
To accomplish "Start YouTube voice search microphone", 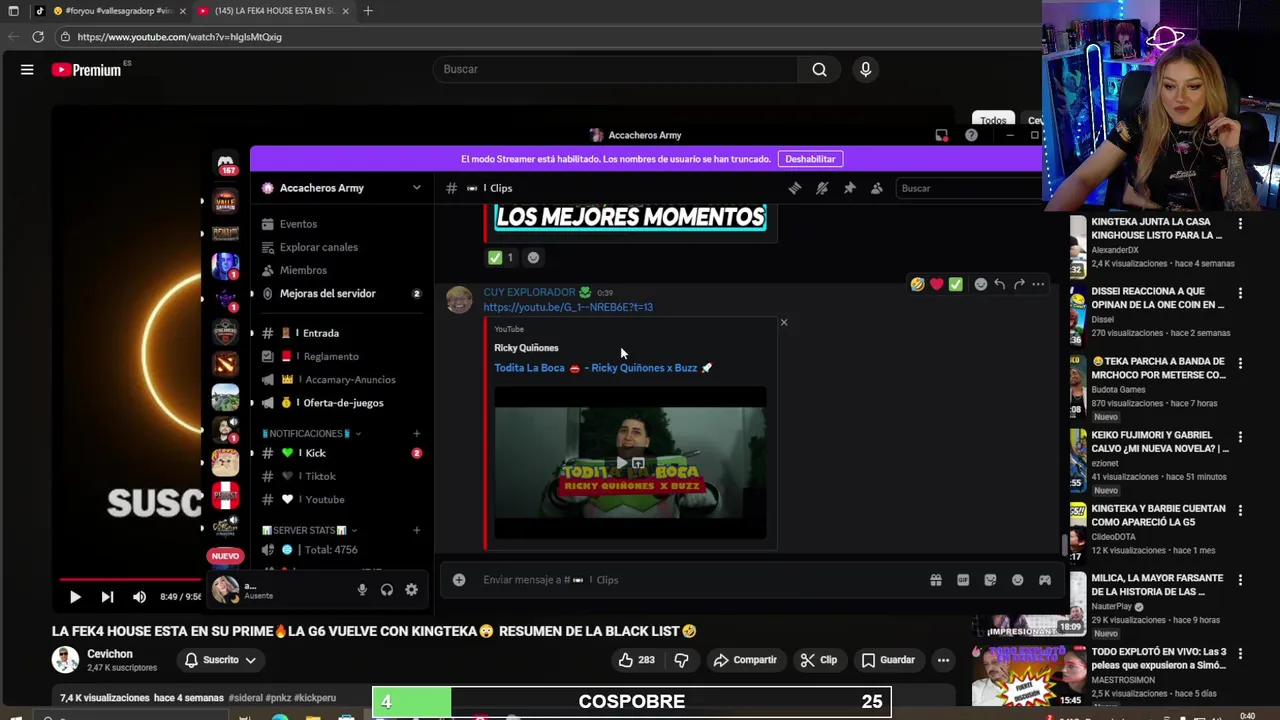I will (866, 69).
